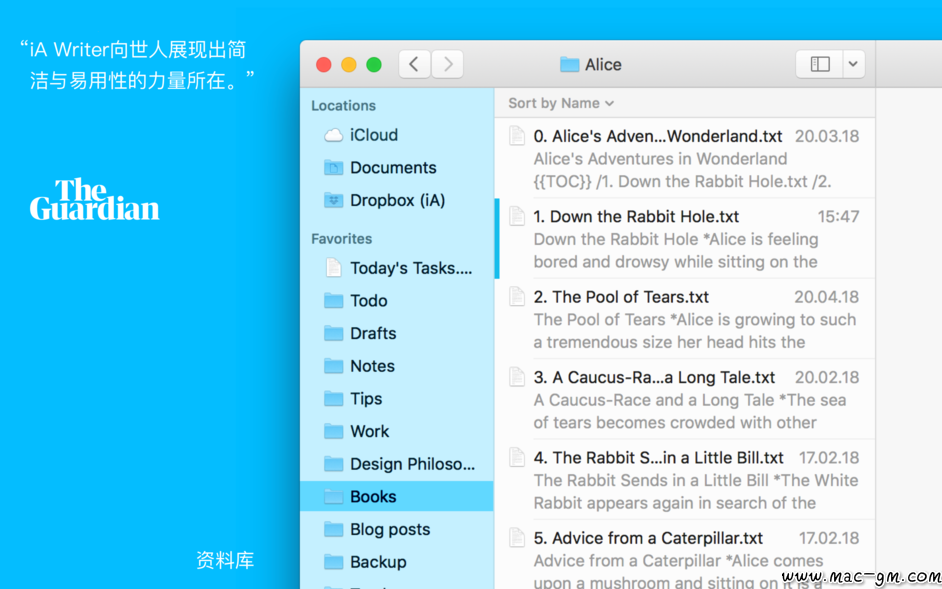Click the Documents folder icon
942x589 pixels.
(334, 168)
